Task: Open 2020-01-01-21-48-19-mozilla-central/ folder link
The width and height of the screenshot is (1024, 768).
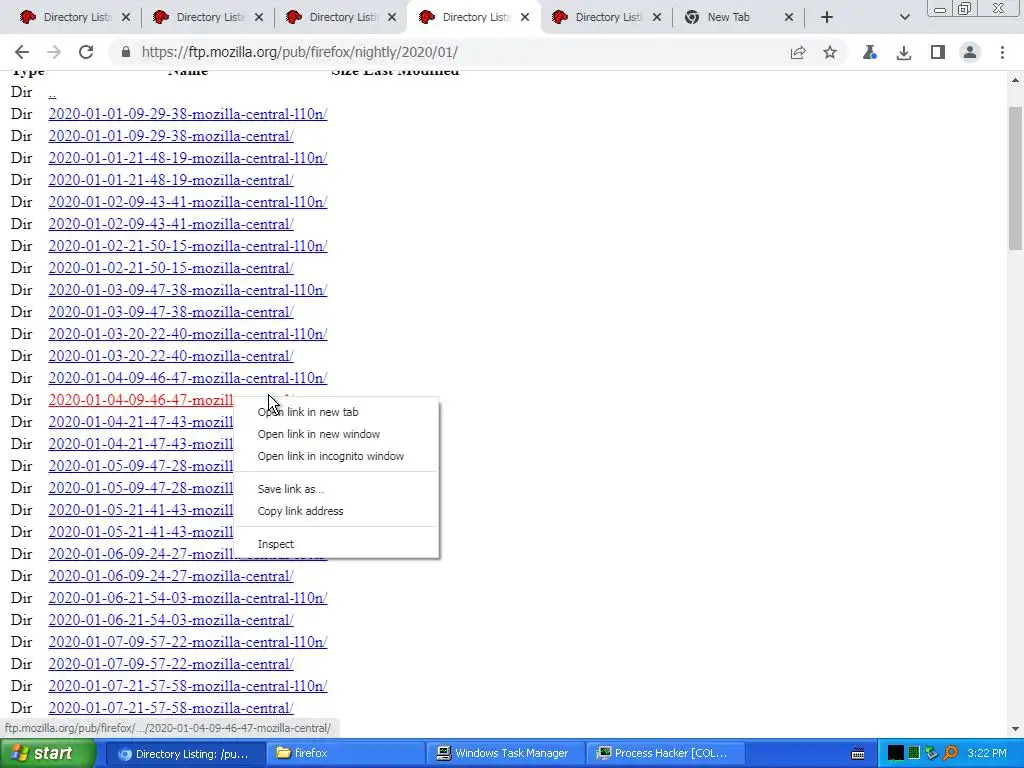Action: click(170, 180)
